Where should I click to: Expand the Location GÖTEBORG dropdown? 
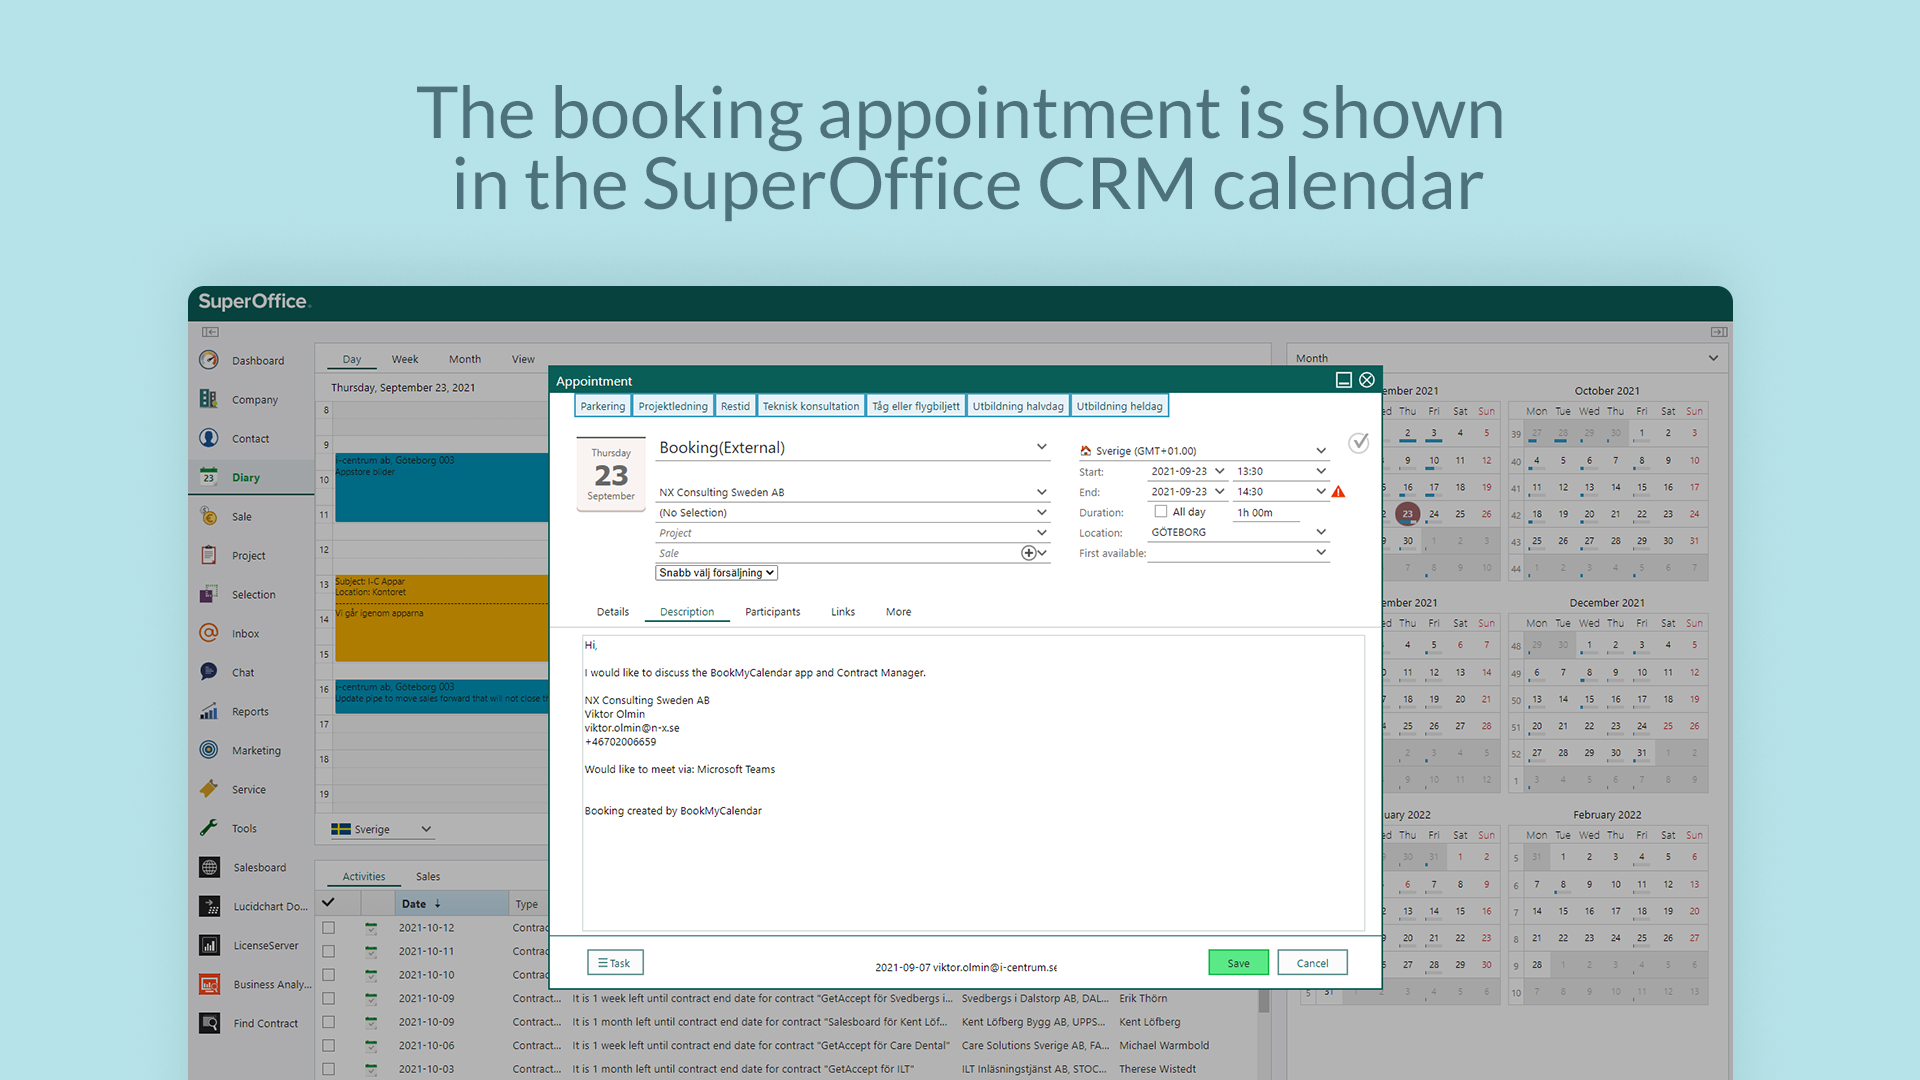(x=1324, y=531)
